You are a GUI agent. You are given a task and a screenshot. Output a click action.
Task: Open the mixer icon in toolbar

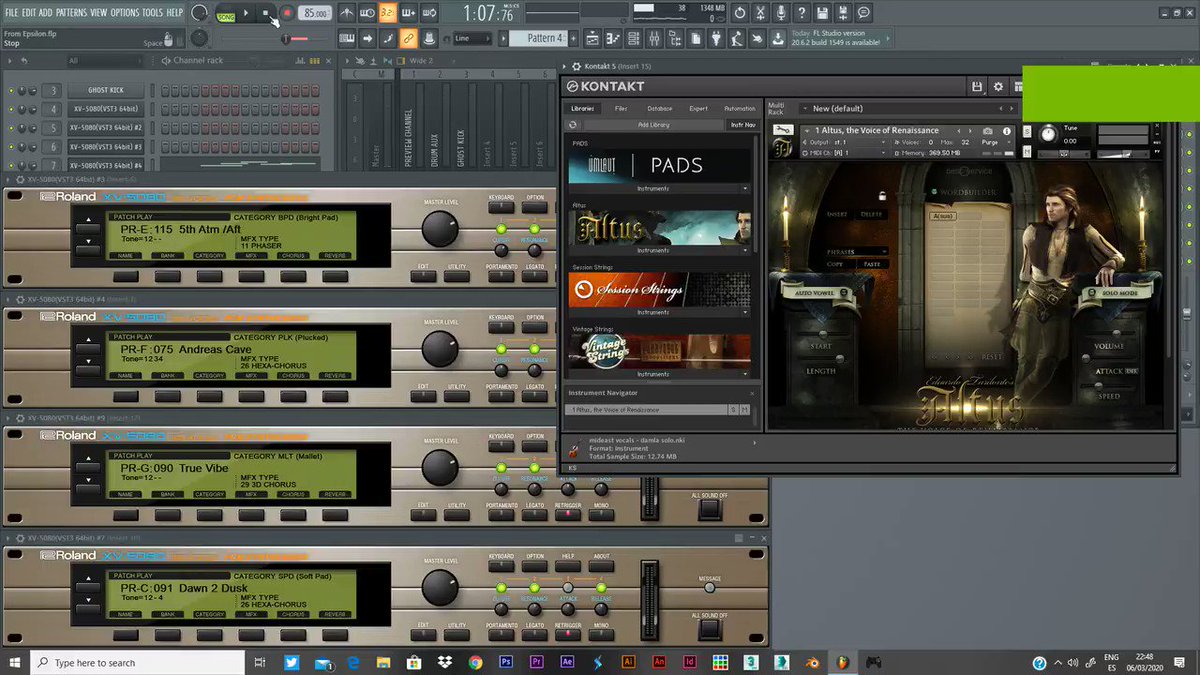point(655,38)
